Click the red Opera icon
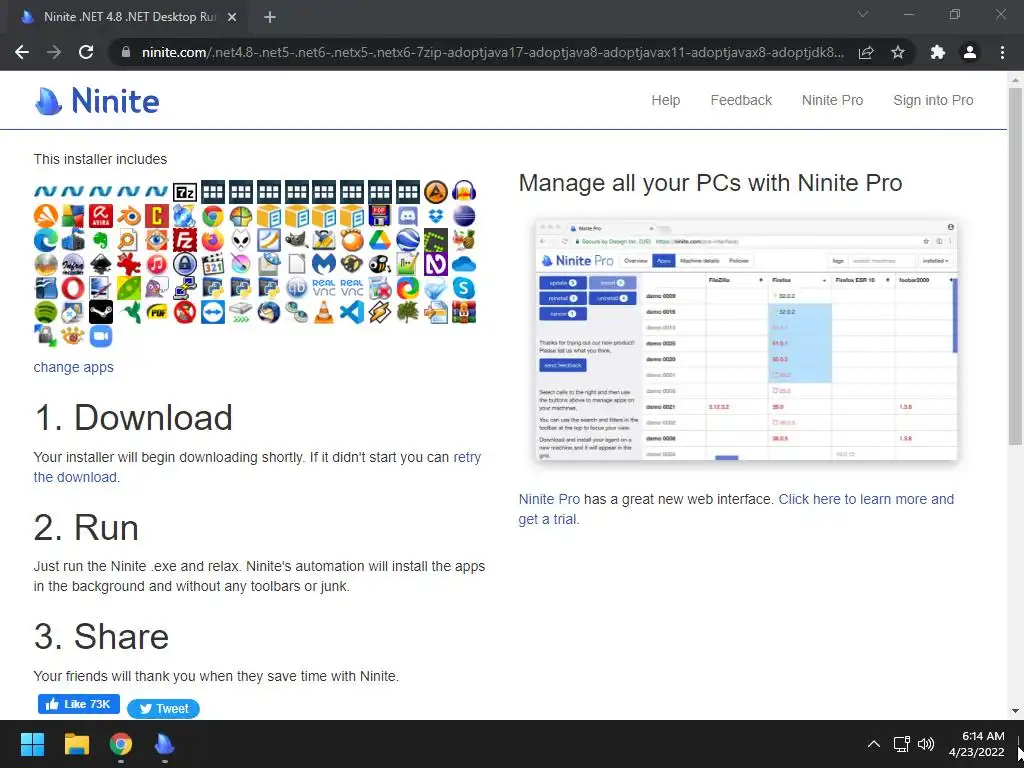This screenshot has height=768, width=1024. click(x=73, y=288)
